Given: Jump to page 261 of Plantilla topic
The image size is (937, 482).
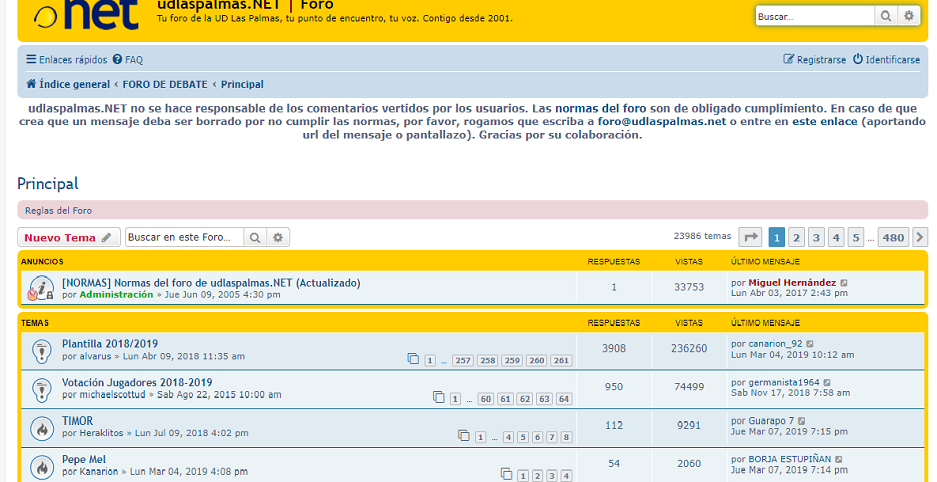Looking at the screenshot, I should pos(560,360).
